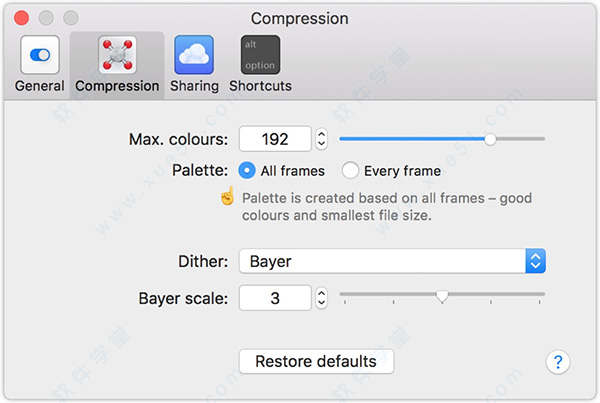Screen dimensions: 600x403
Task: Open the Shortcuts alt-option icon
Action: (x=260, y=55)
